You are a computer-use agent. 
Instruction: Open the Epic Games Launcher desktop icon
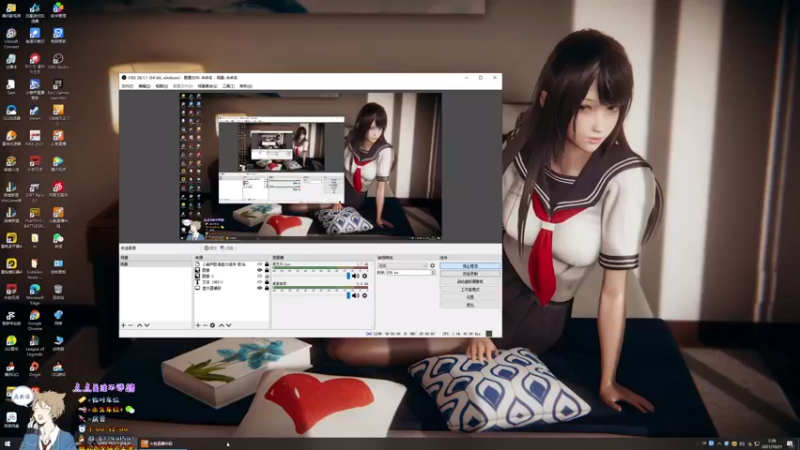tap(58, 88)
